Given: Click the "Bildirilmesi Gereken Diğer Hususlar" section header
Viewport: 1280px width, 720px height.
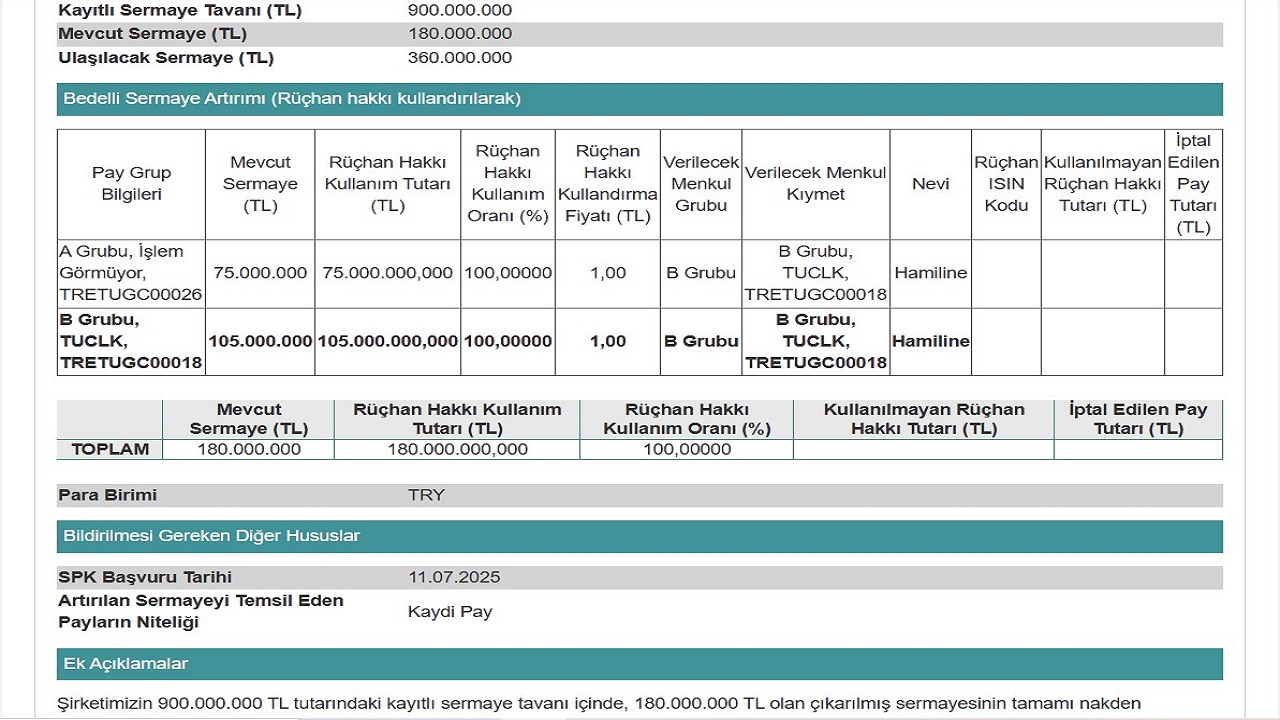Looking at the screenshot, I should tap(211, 536).
